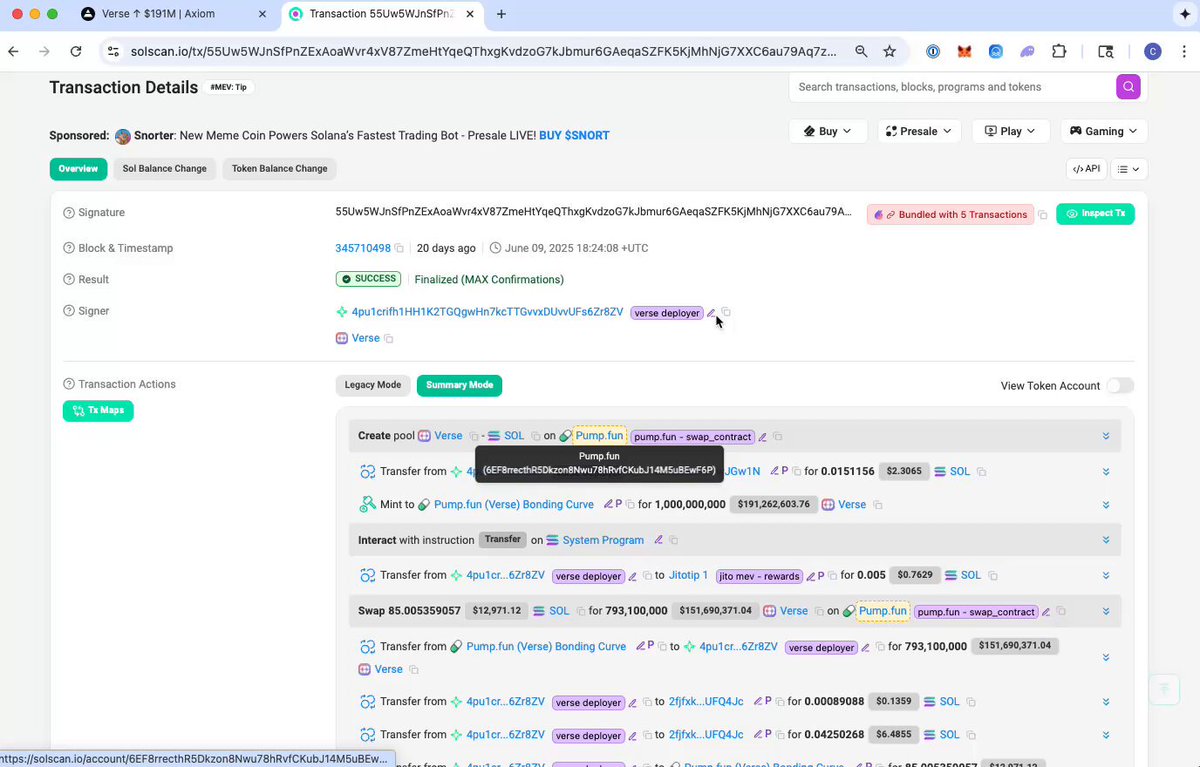This screenshot has width=1200, height=767.
Task: Click the browser address bar URL
Action: (483, 51)
